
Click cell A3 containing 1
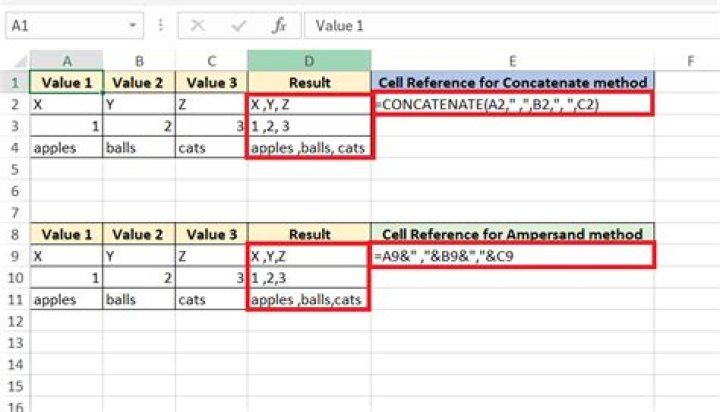point(67,126)
